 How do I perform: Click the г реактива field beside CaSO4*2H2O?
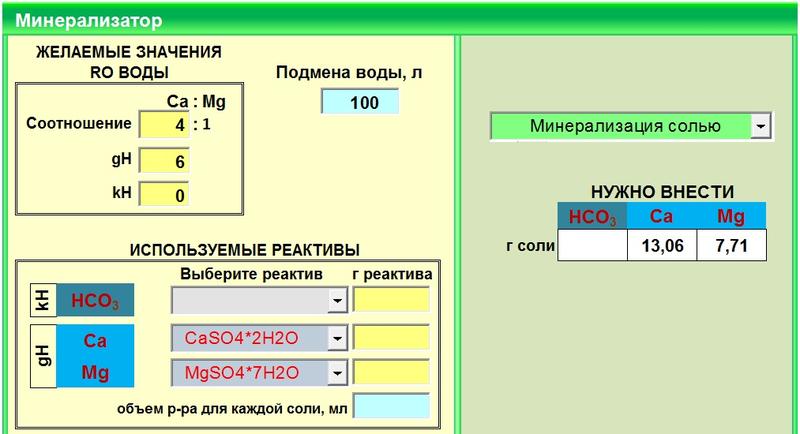[390, 338]
